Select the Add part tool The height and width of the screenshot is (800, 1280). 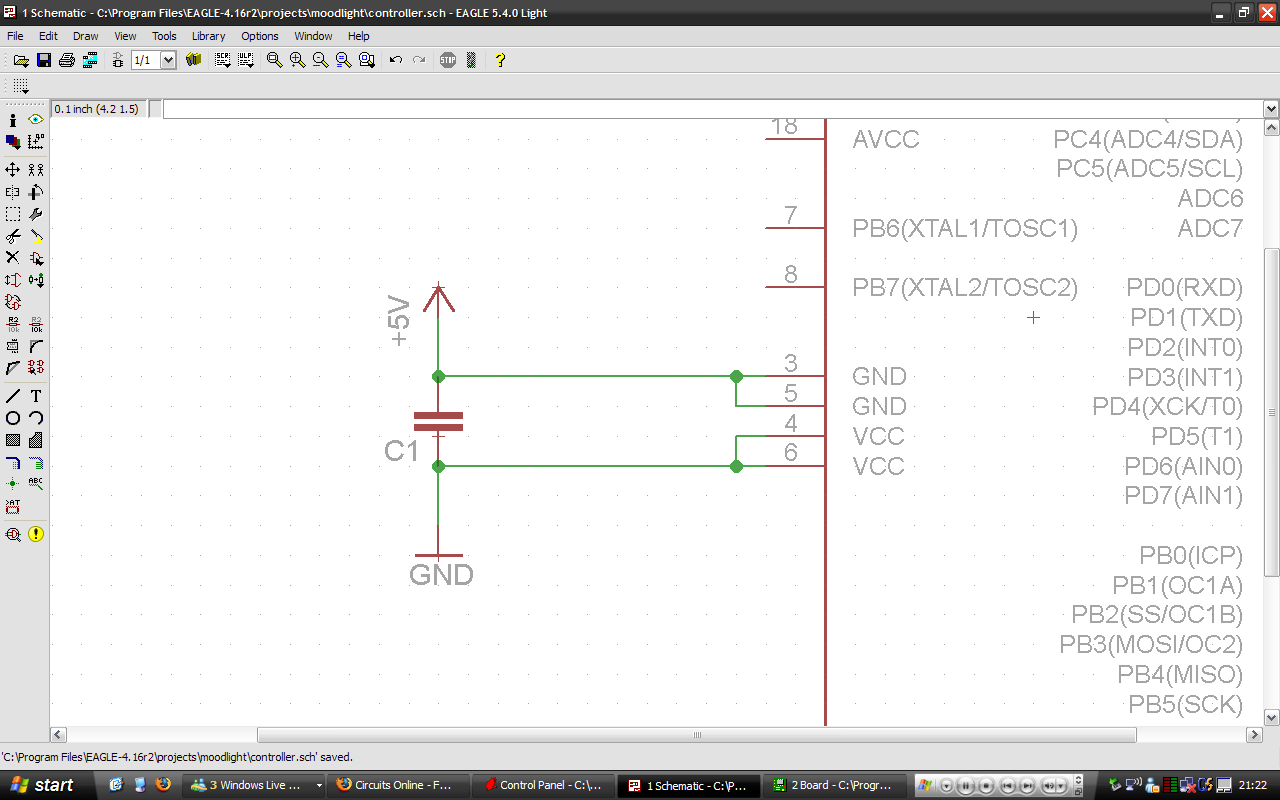point(36,258)
